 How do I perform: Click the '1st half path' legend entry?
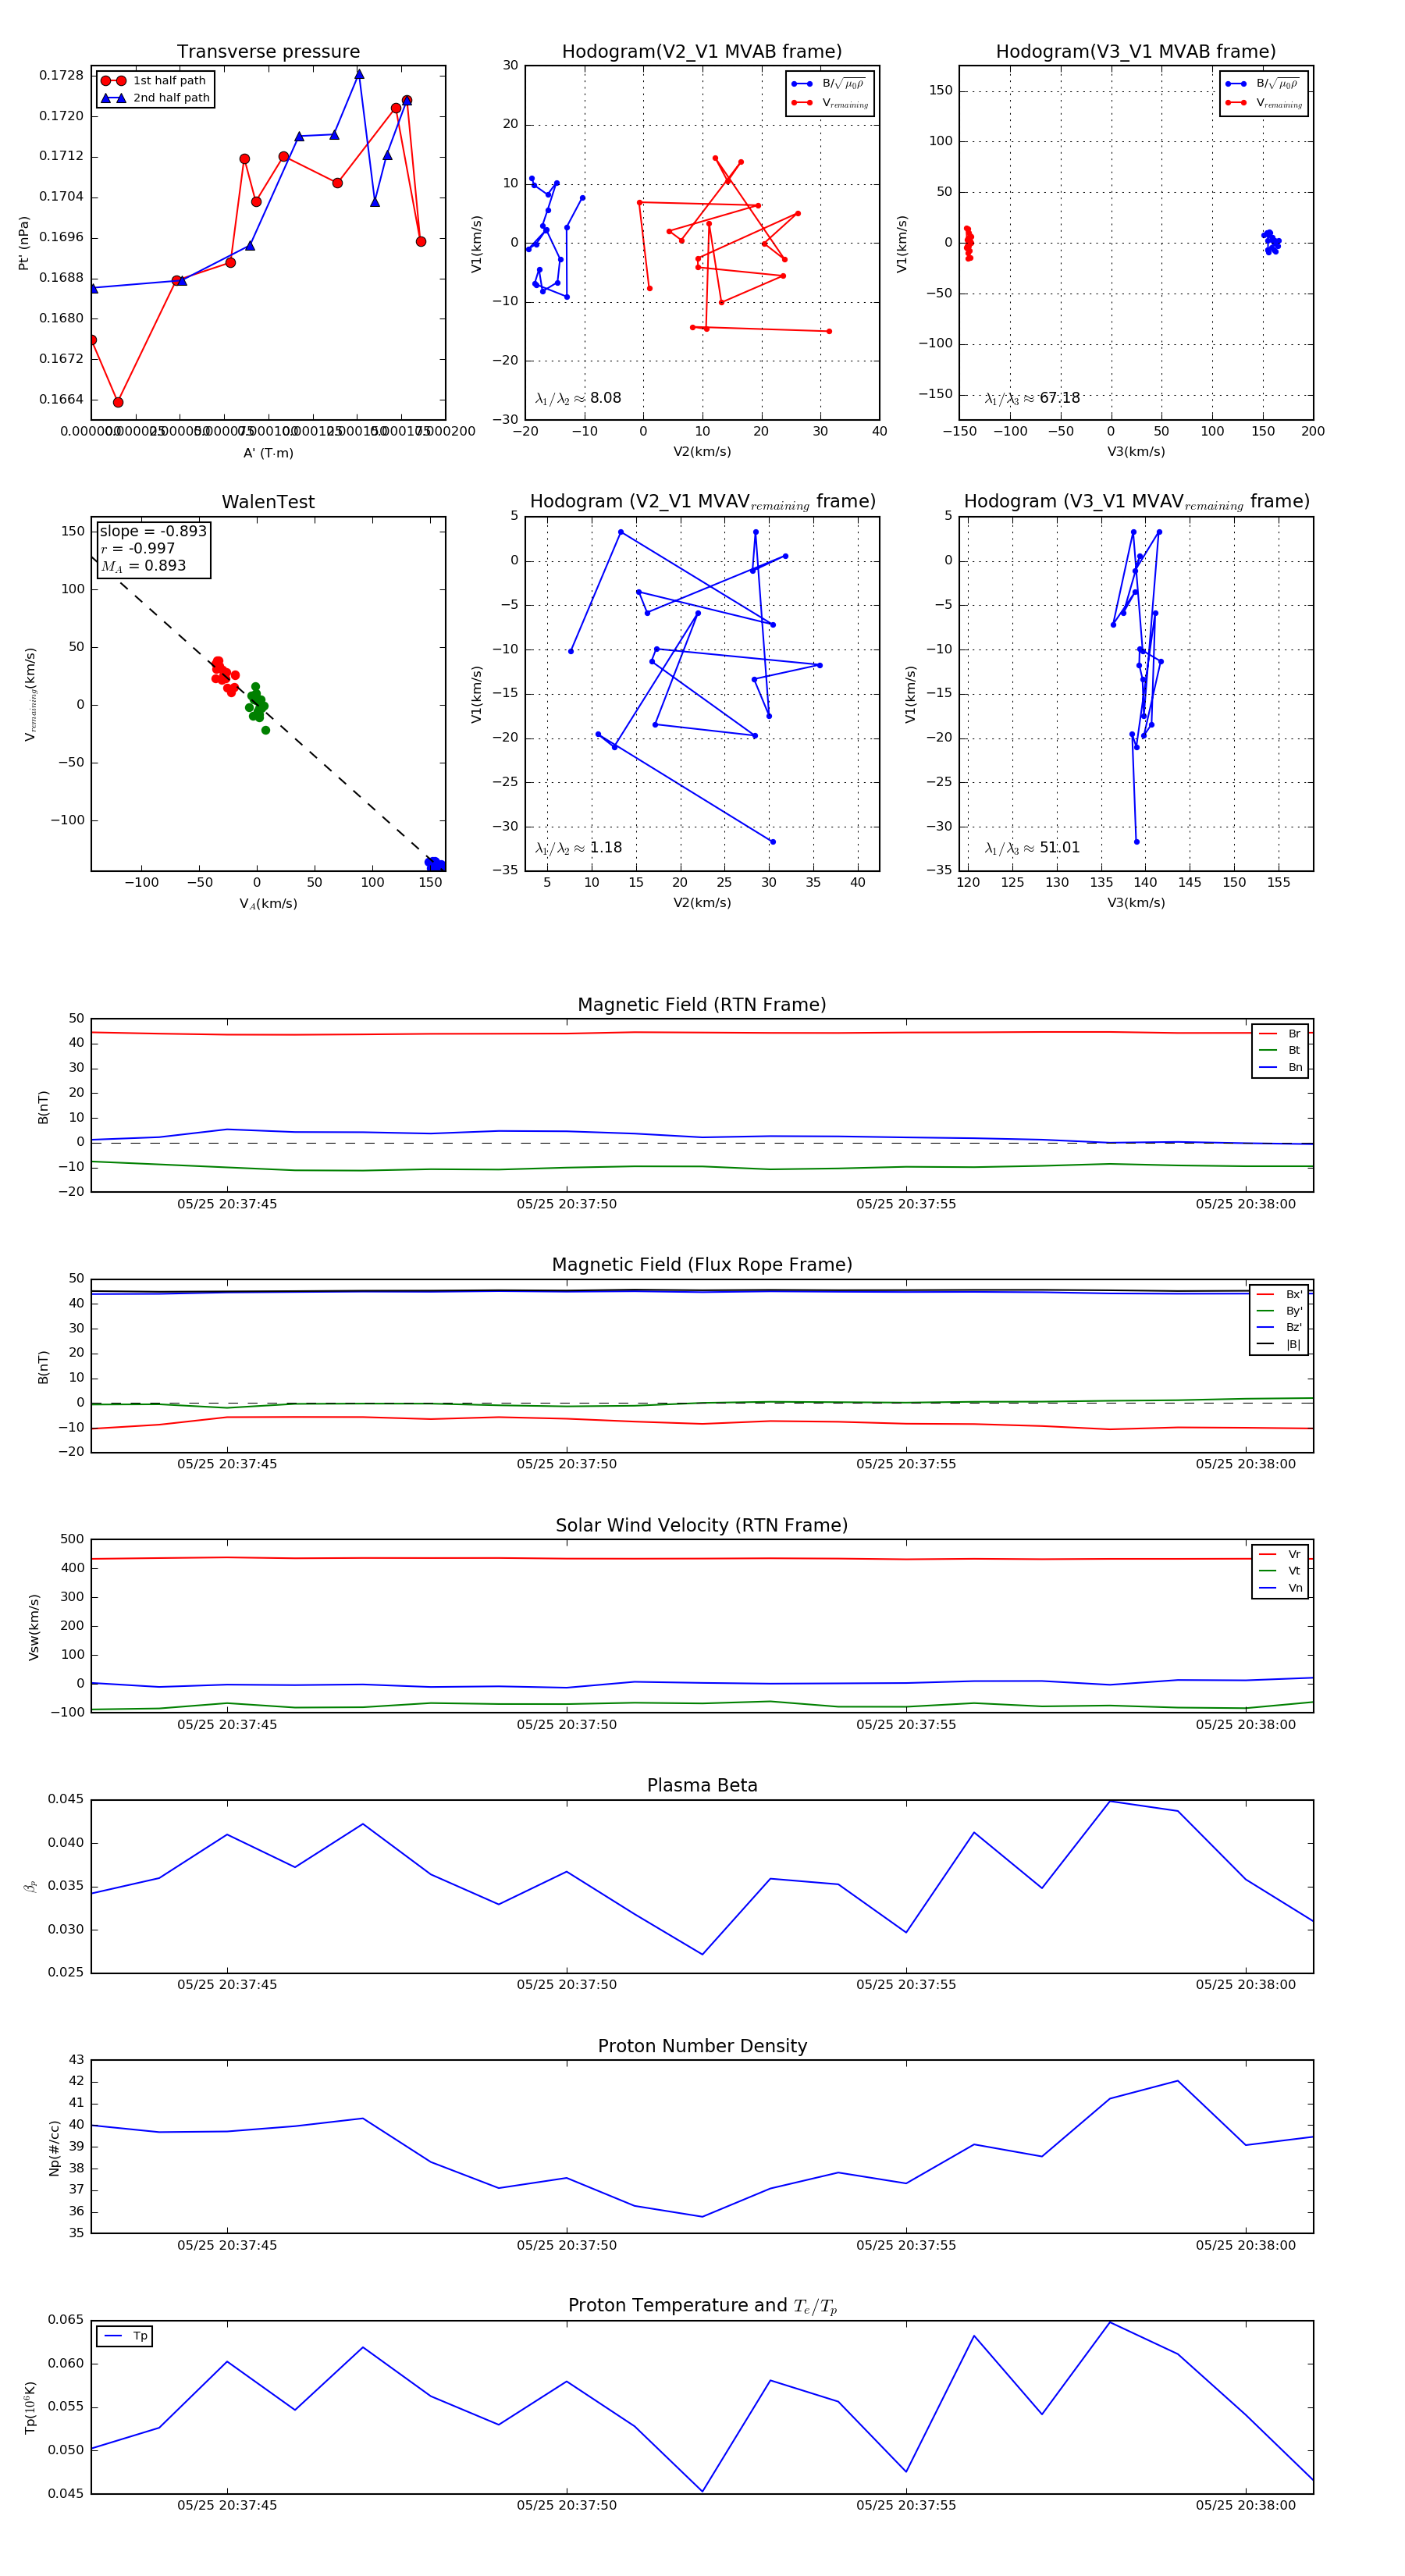tap(154, 81)
